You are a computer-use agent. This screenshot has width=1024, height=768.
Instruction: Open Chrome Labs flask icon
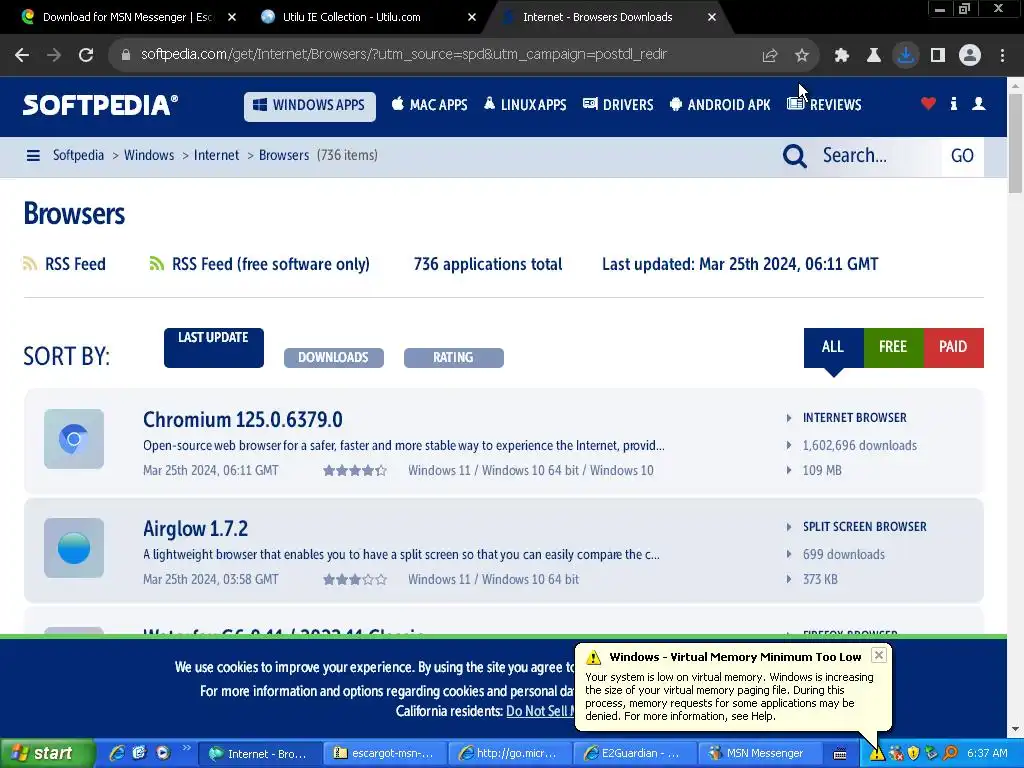pos(874,56)
